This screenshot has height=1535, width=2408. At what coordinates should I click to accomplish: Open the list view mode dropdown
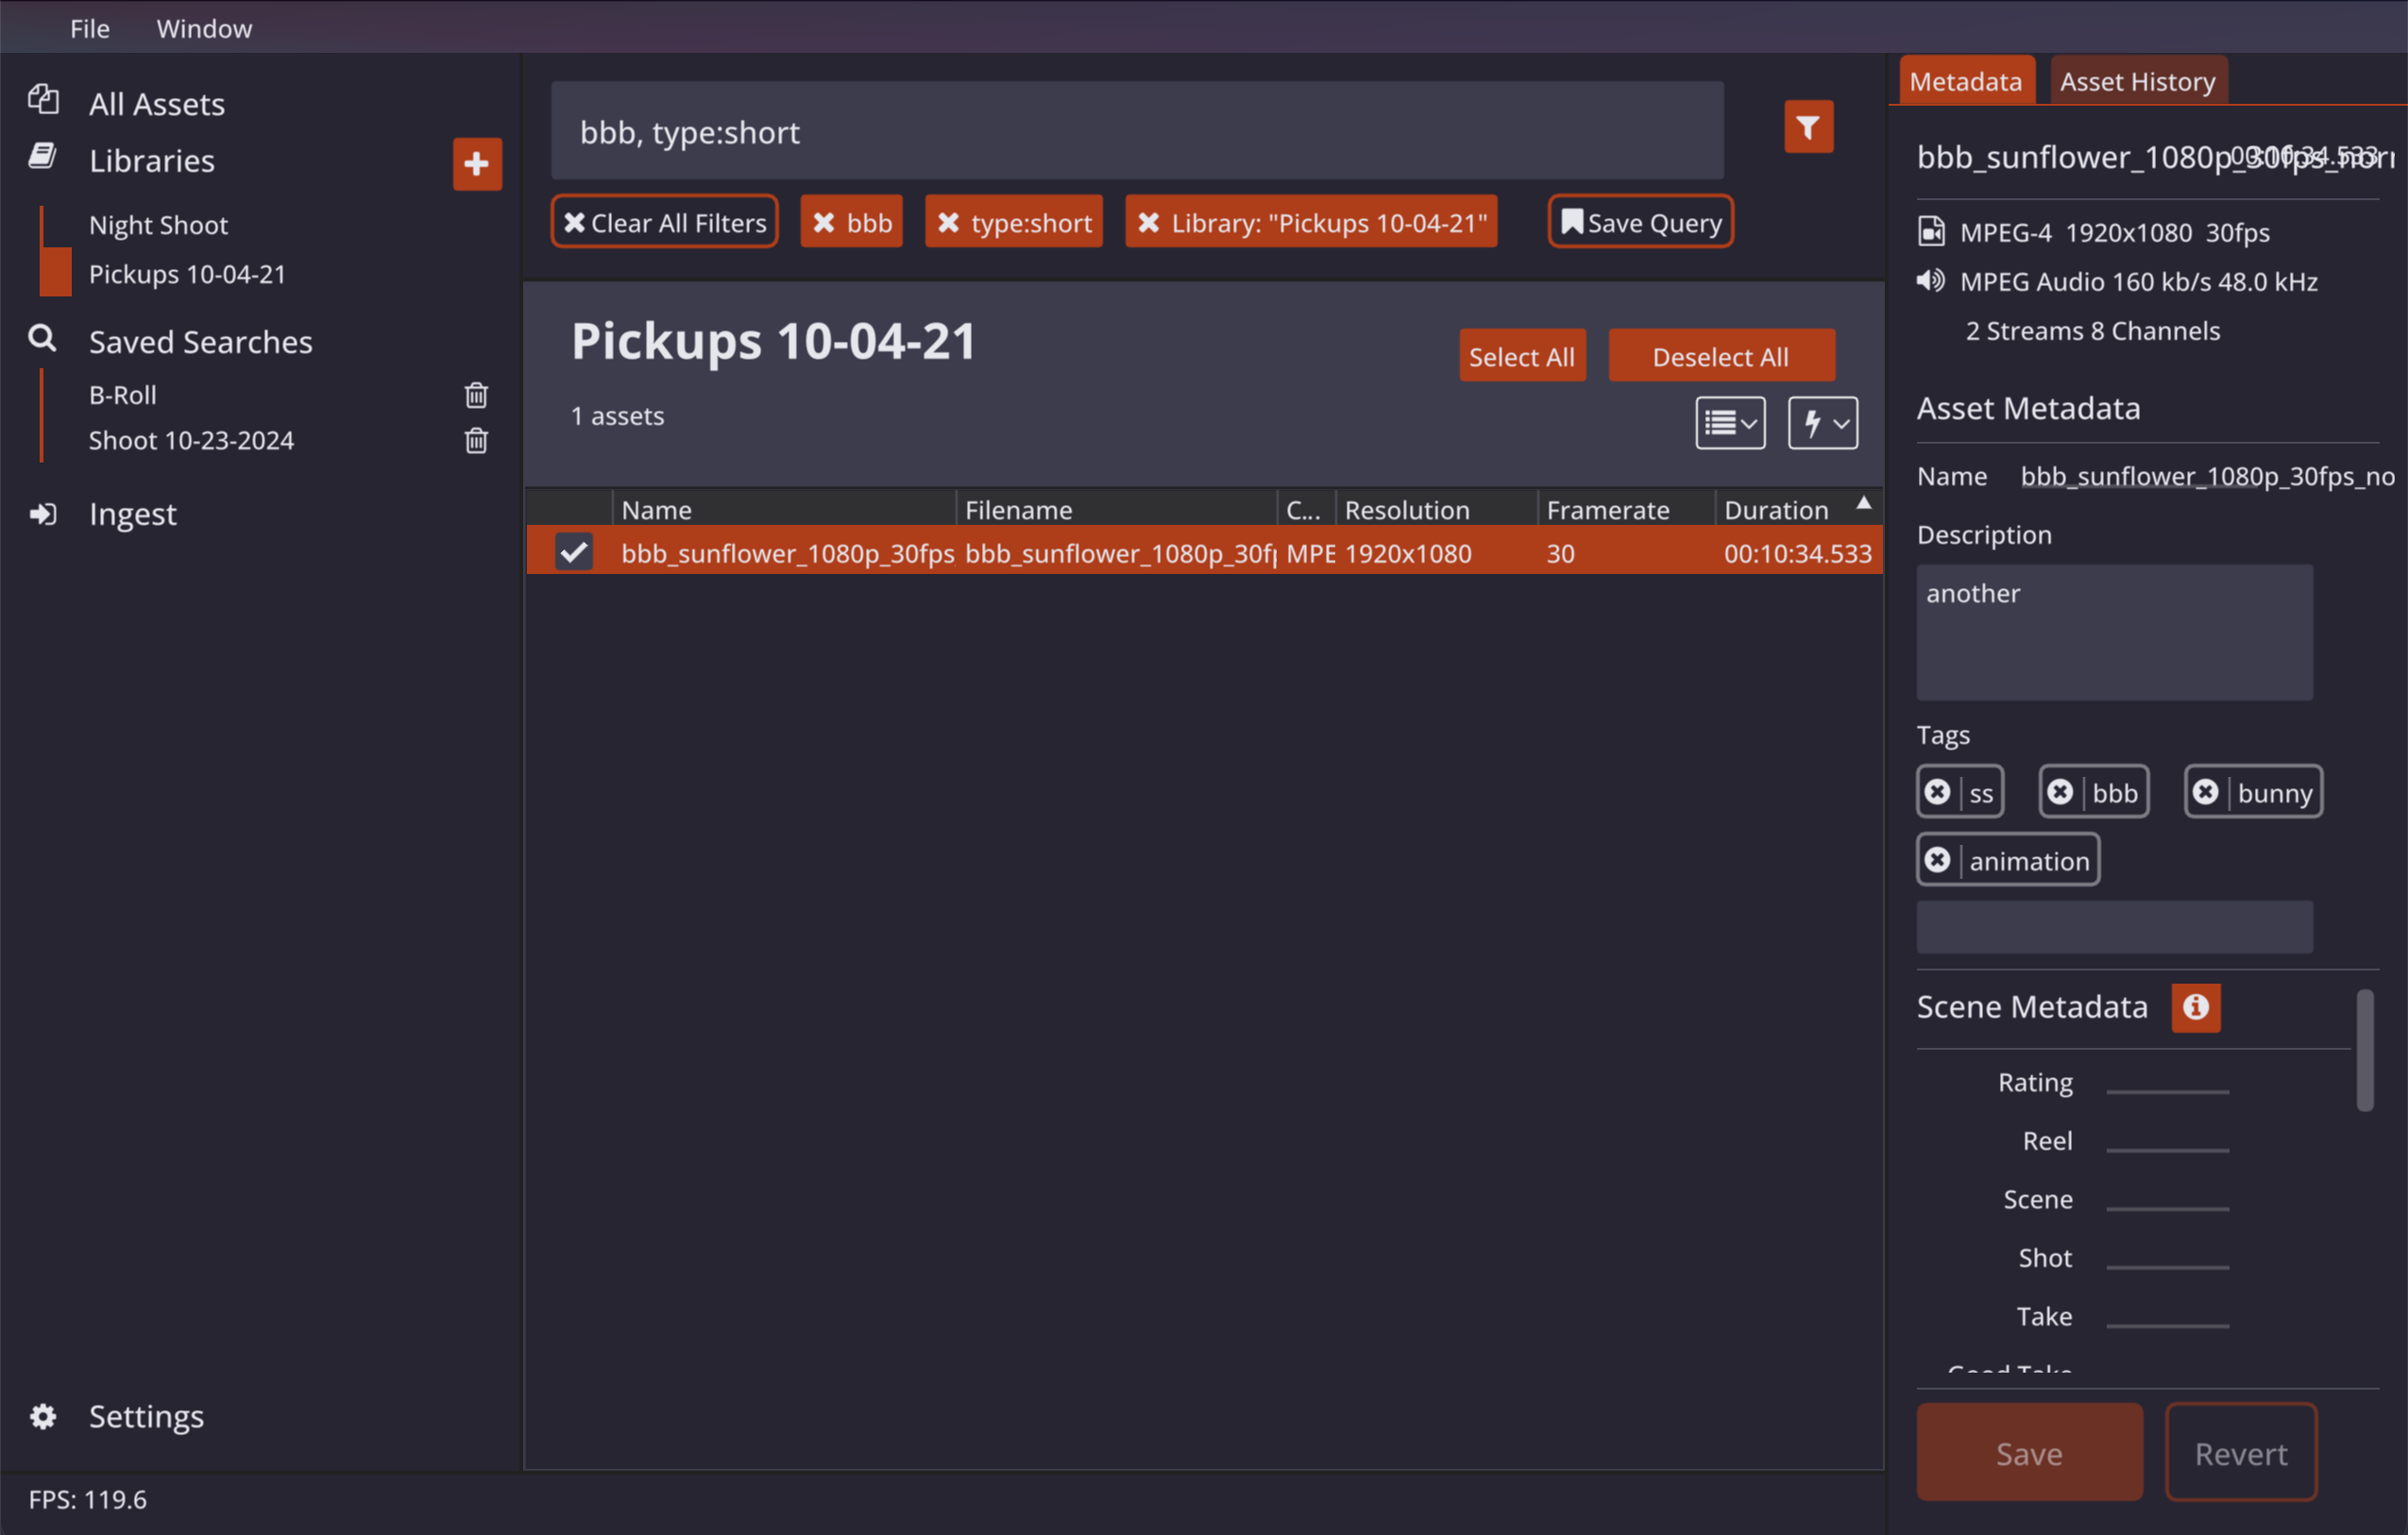click(1729, 423)
